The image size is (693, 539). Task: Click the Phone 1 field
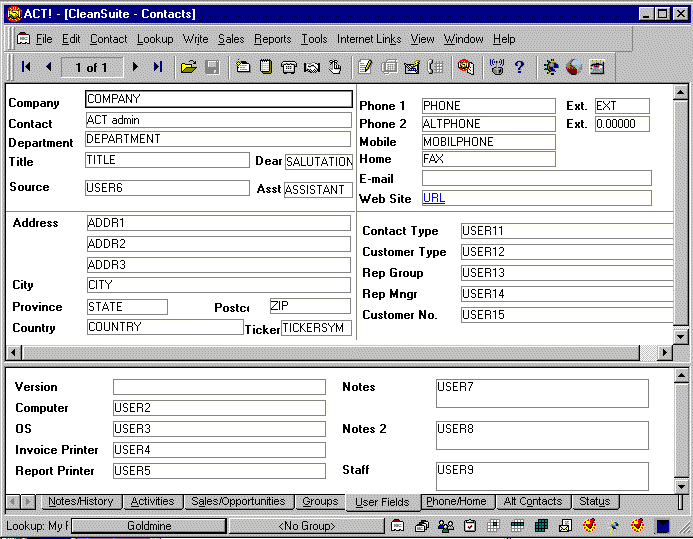[488, 106]
